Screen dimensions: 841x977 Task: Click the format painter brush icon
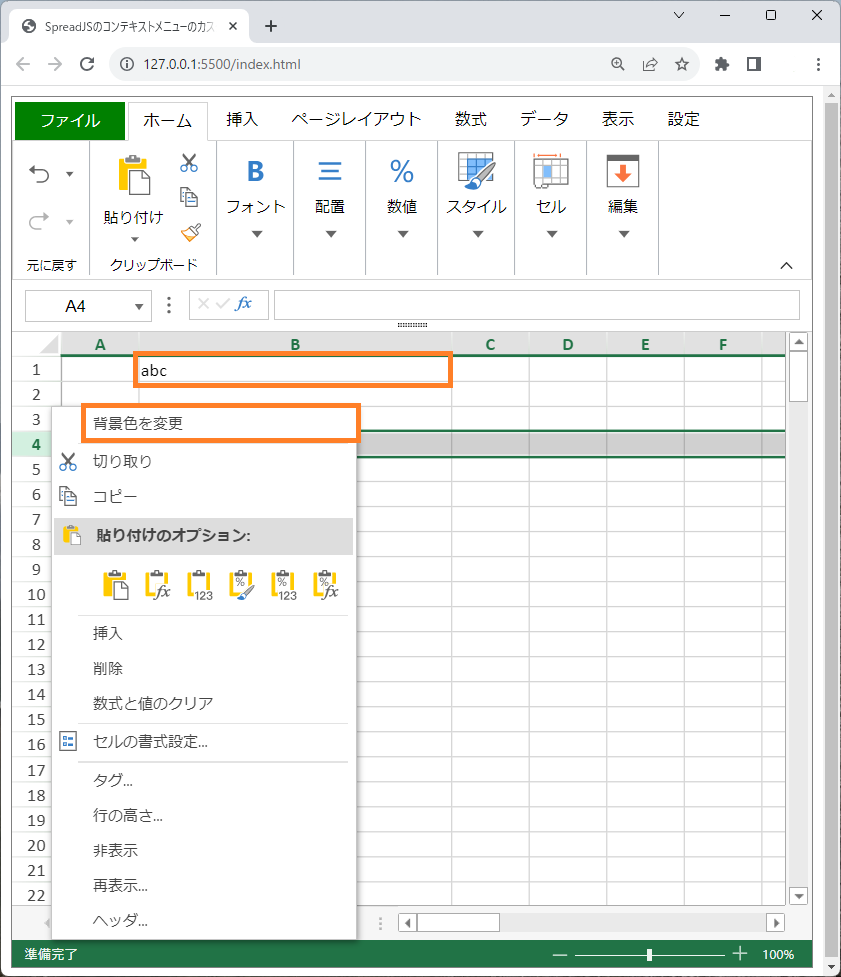click(x=191, y=232)
